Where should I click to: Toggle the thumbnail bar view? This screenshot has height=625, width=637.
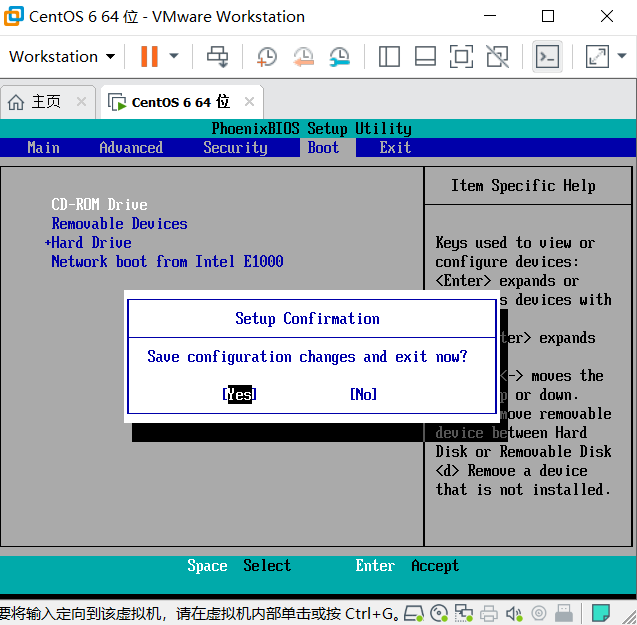[x=425, y=56]
